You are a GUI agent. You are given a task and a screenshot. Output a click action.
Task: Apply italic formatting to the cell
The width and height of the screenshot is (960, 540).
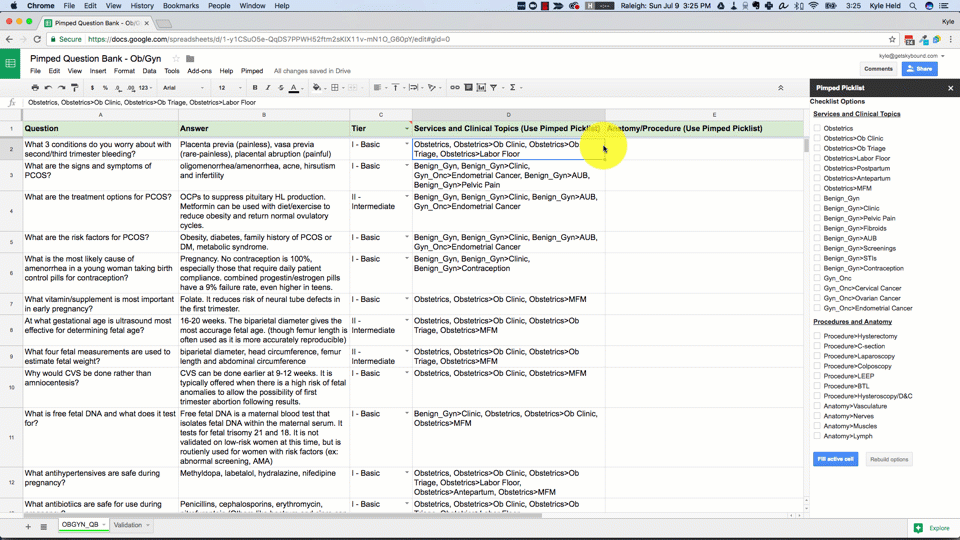268,88
